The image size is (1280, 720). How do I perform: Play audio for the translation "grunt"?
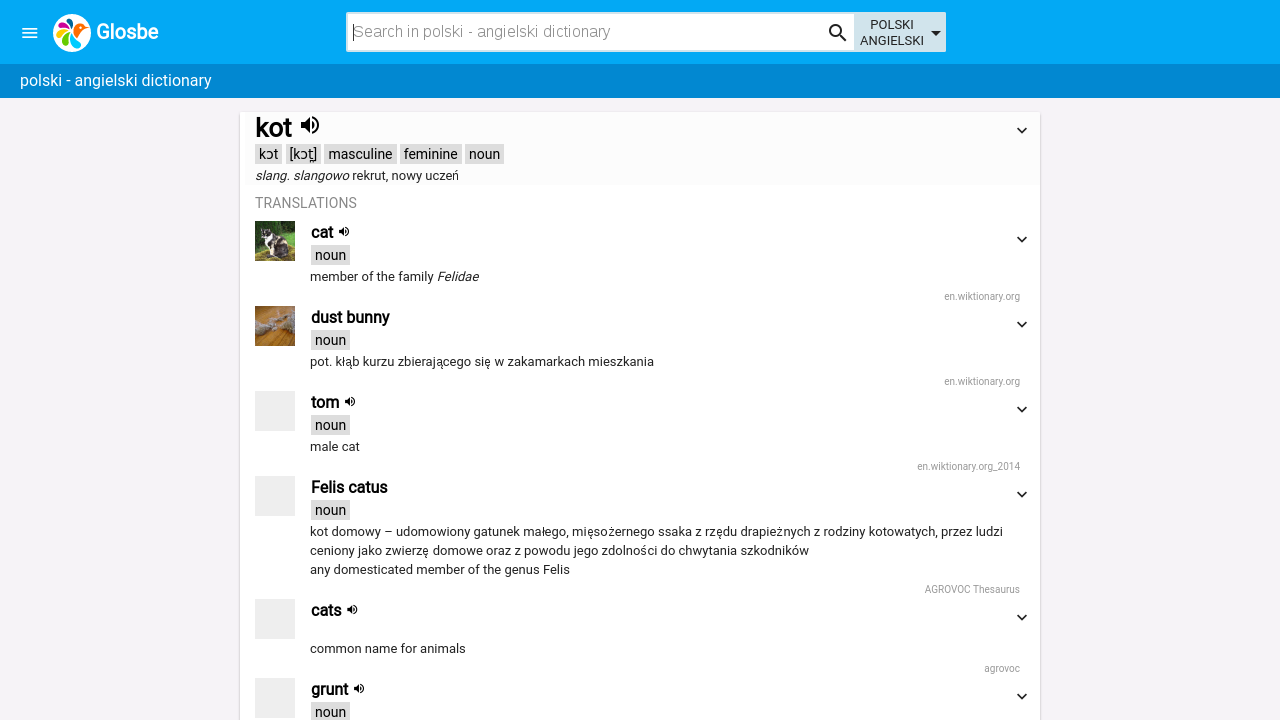(359, 688)
